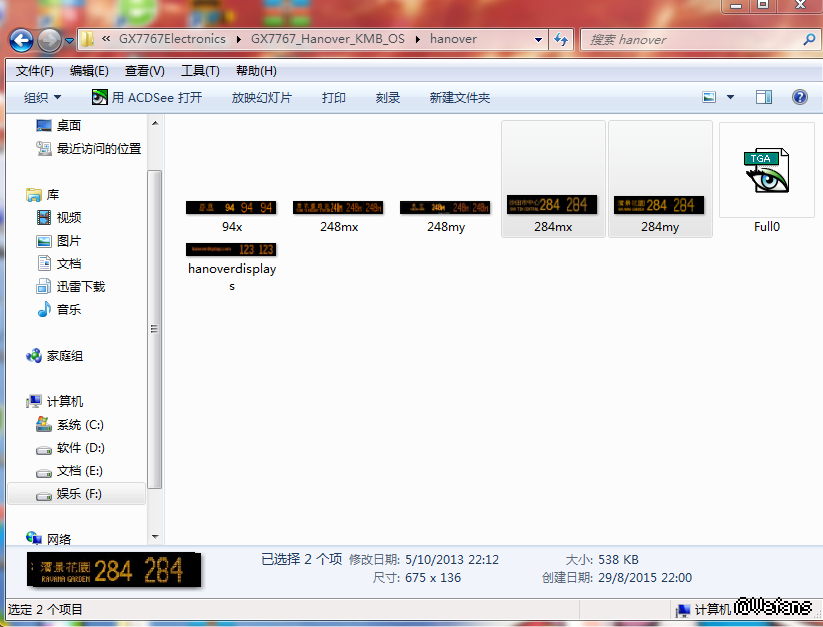Select the 248my image thumbnail
The width and height of the screenshot is (823, 627).
[x=445, y=207]
